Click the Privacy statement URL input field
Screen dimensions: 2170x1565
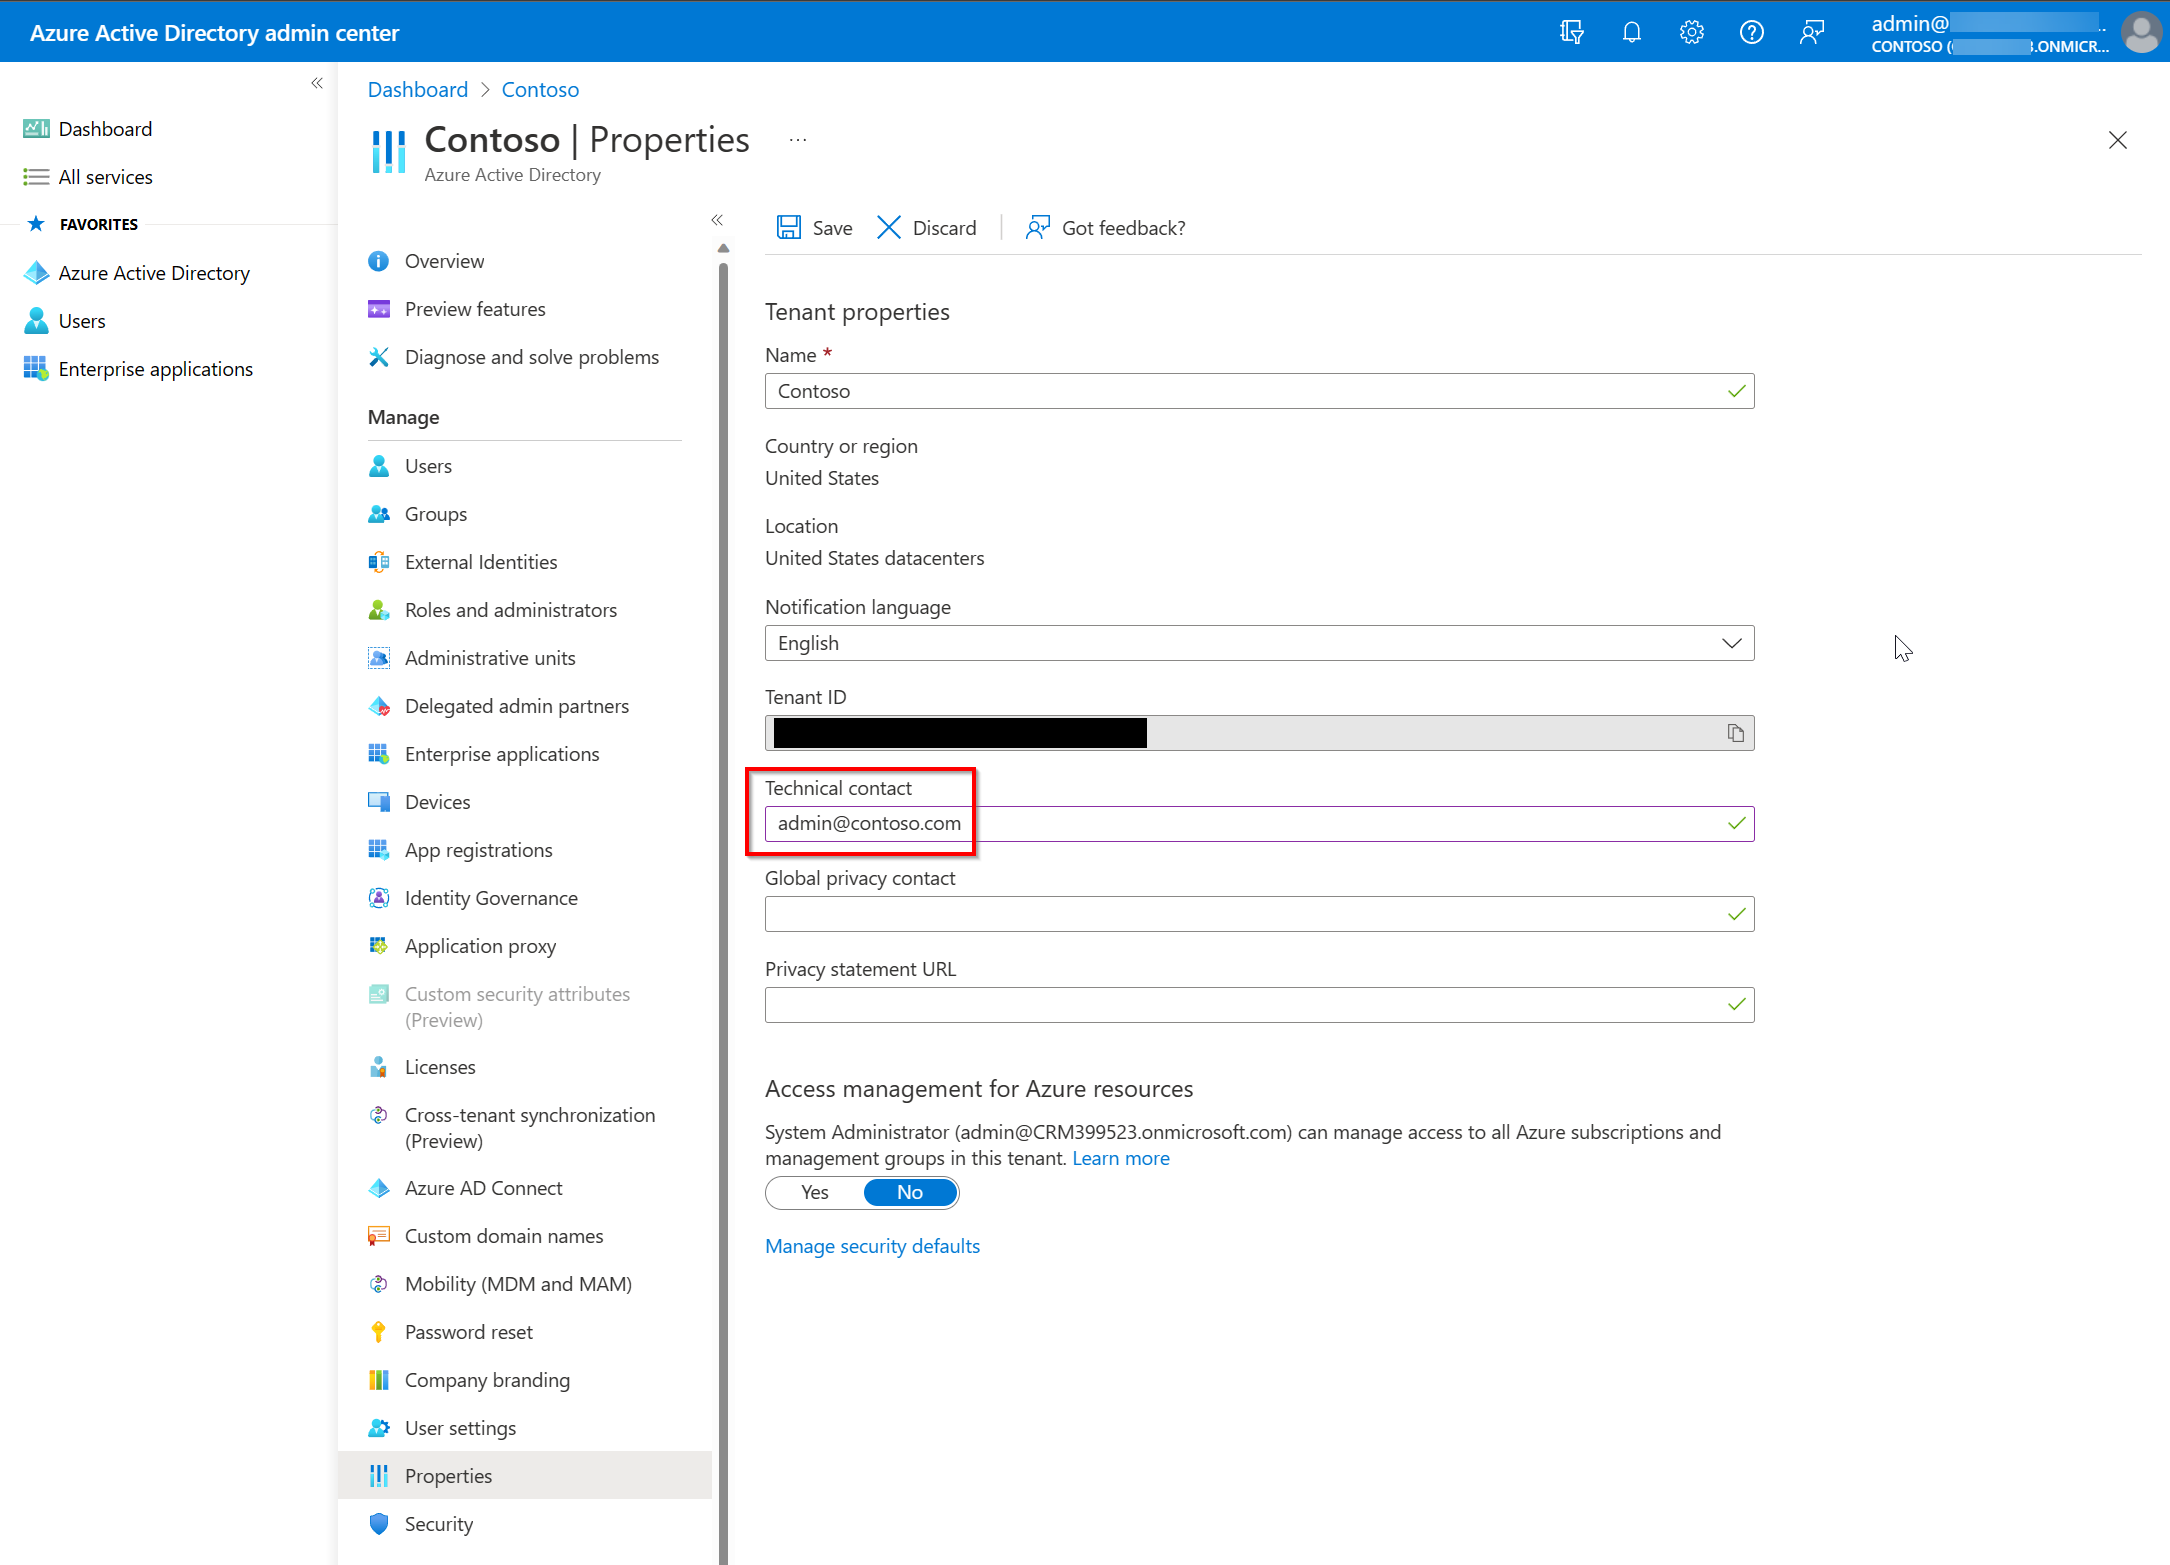1259,1002
